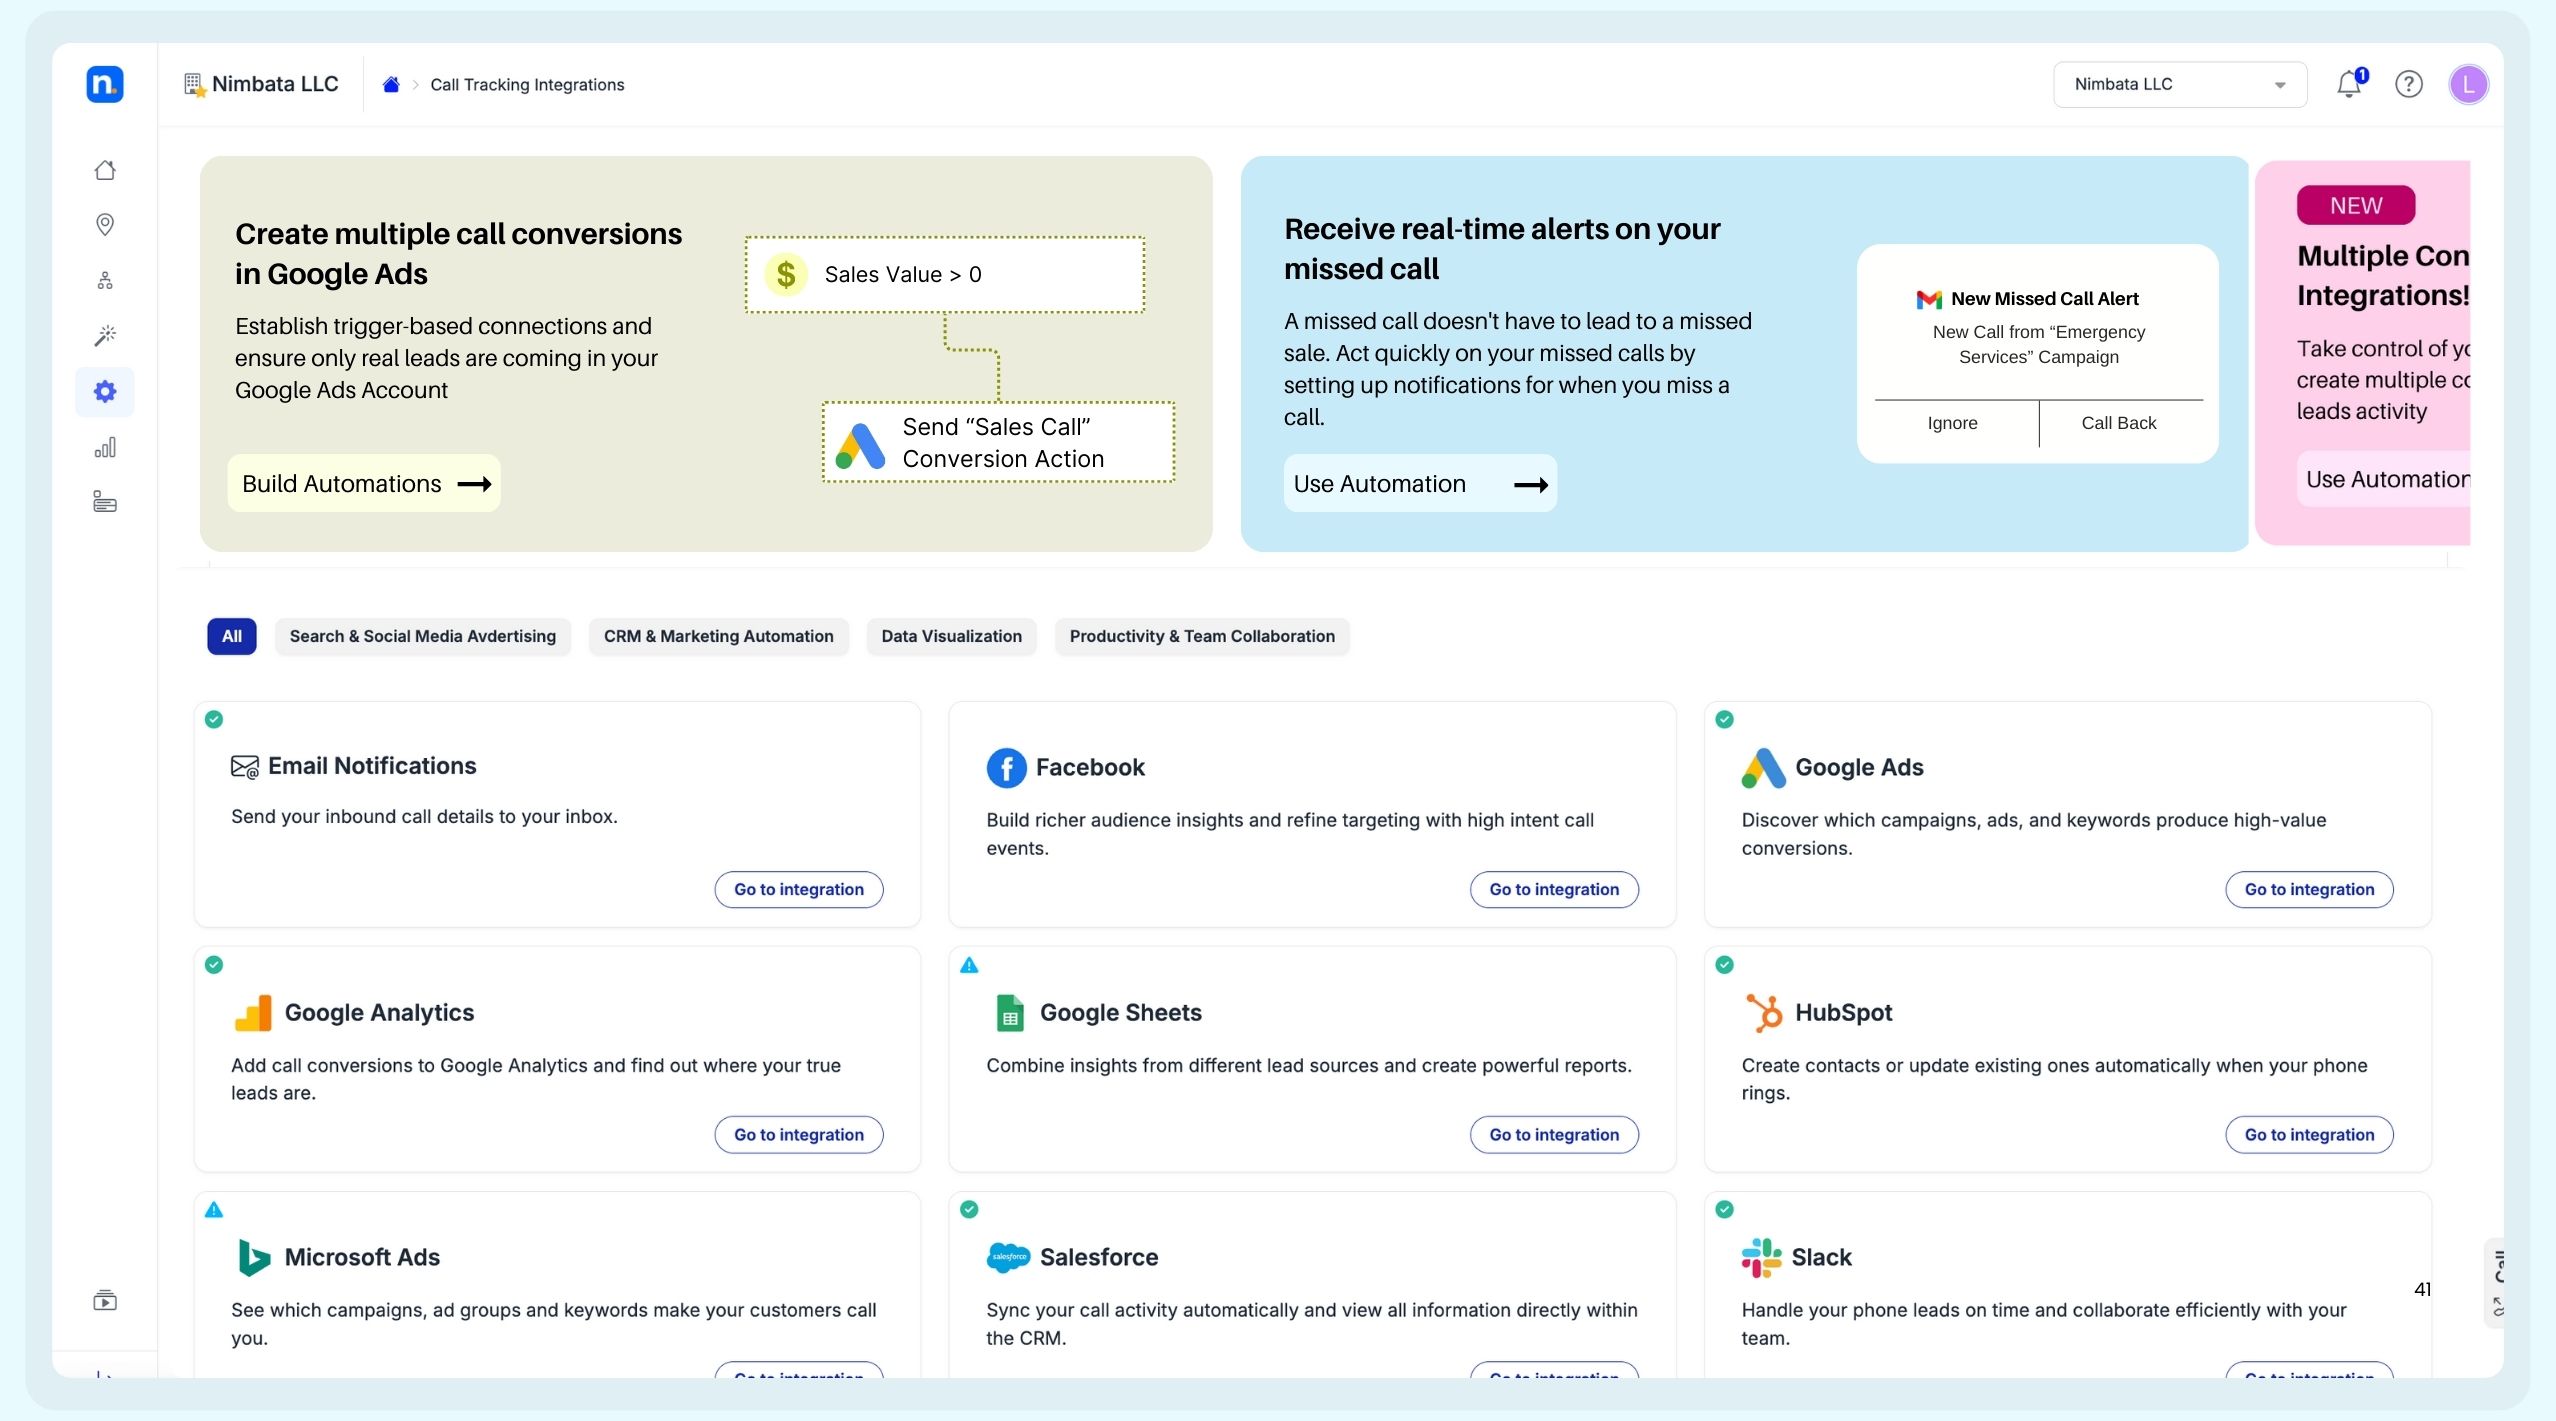Image resolution: width=2556 pixels, height=1421 pixels.
Task: Click the magic wand sidebar icon
Action: [105, 335]
